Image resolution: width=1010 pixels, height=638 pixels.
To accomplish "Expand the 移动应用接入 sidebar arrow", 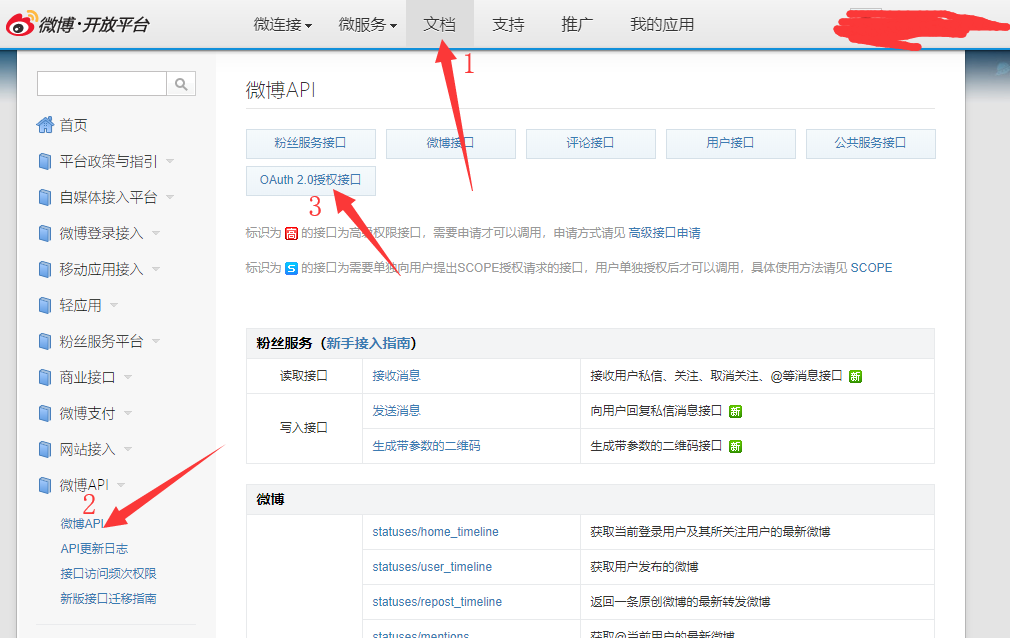I will (x=156, y=269).
